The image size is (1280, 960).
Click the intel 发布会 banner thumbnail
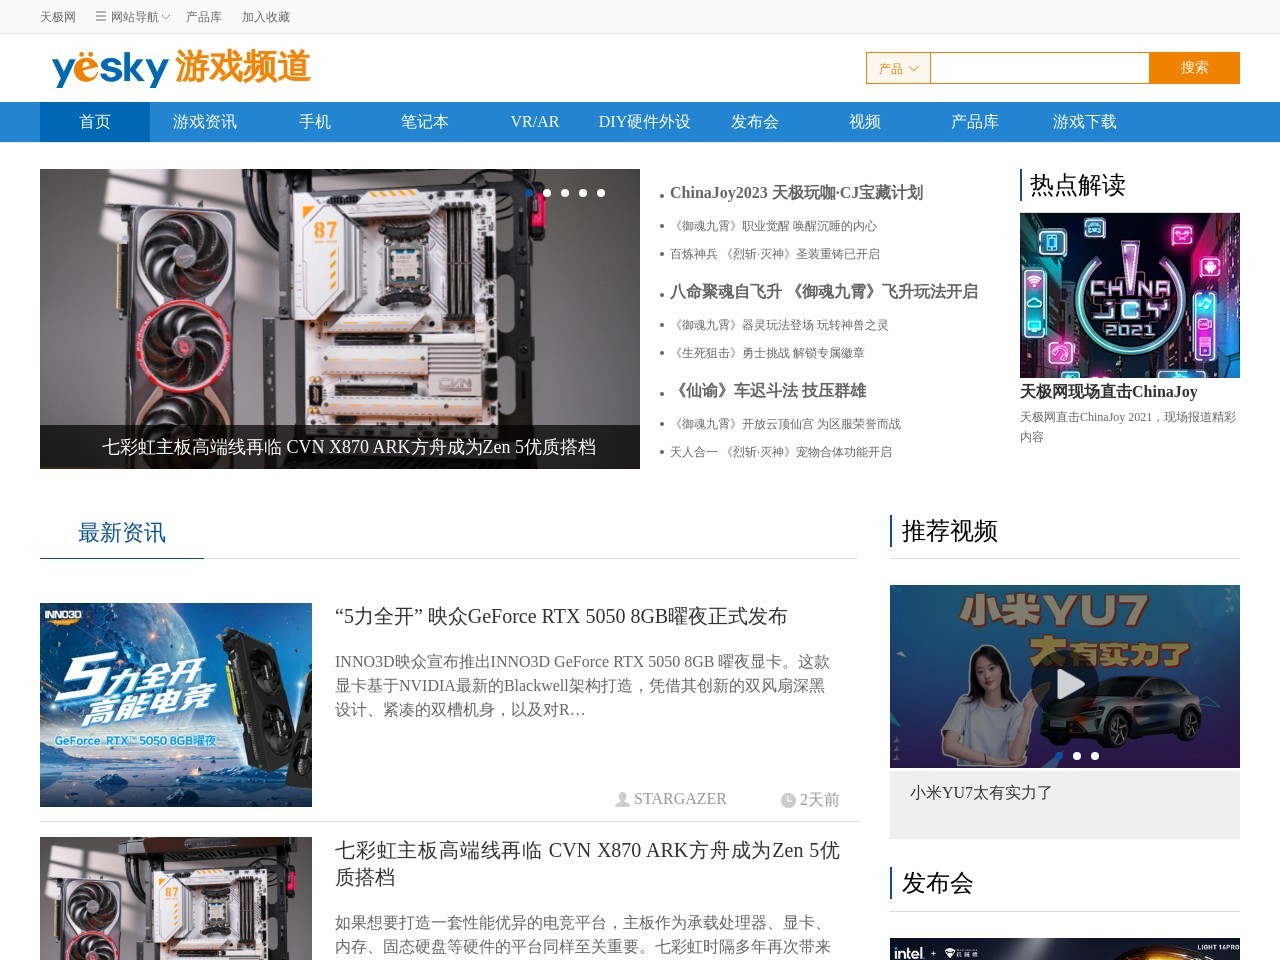point(1065,949)
